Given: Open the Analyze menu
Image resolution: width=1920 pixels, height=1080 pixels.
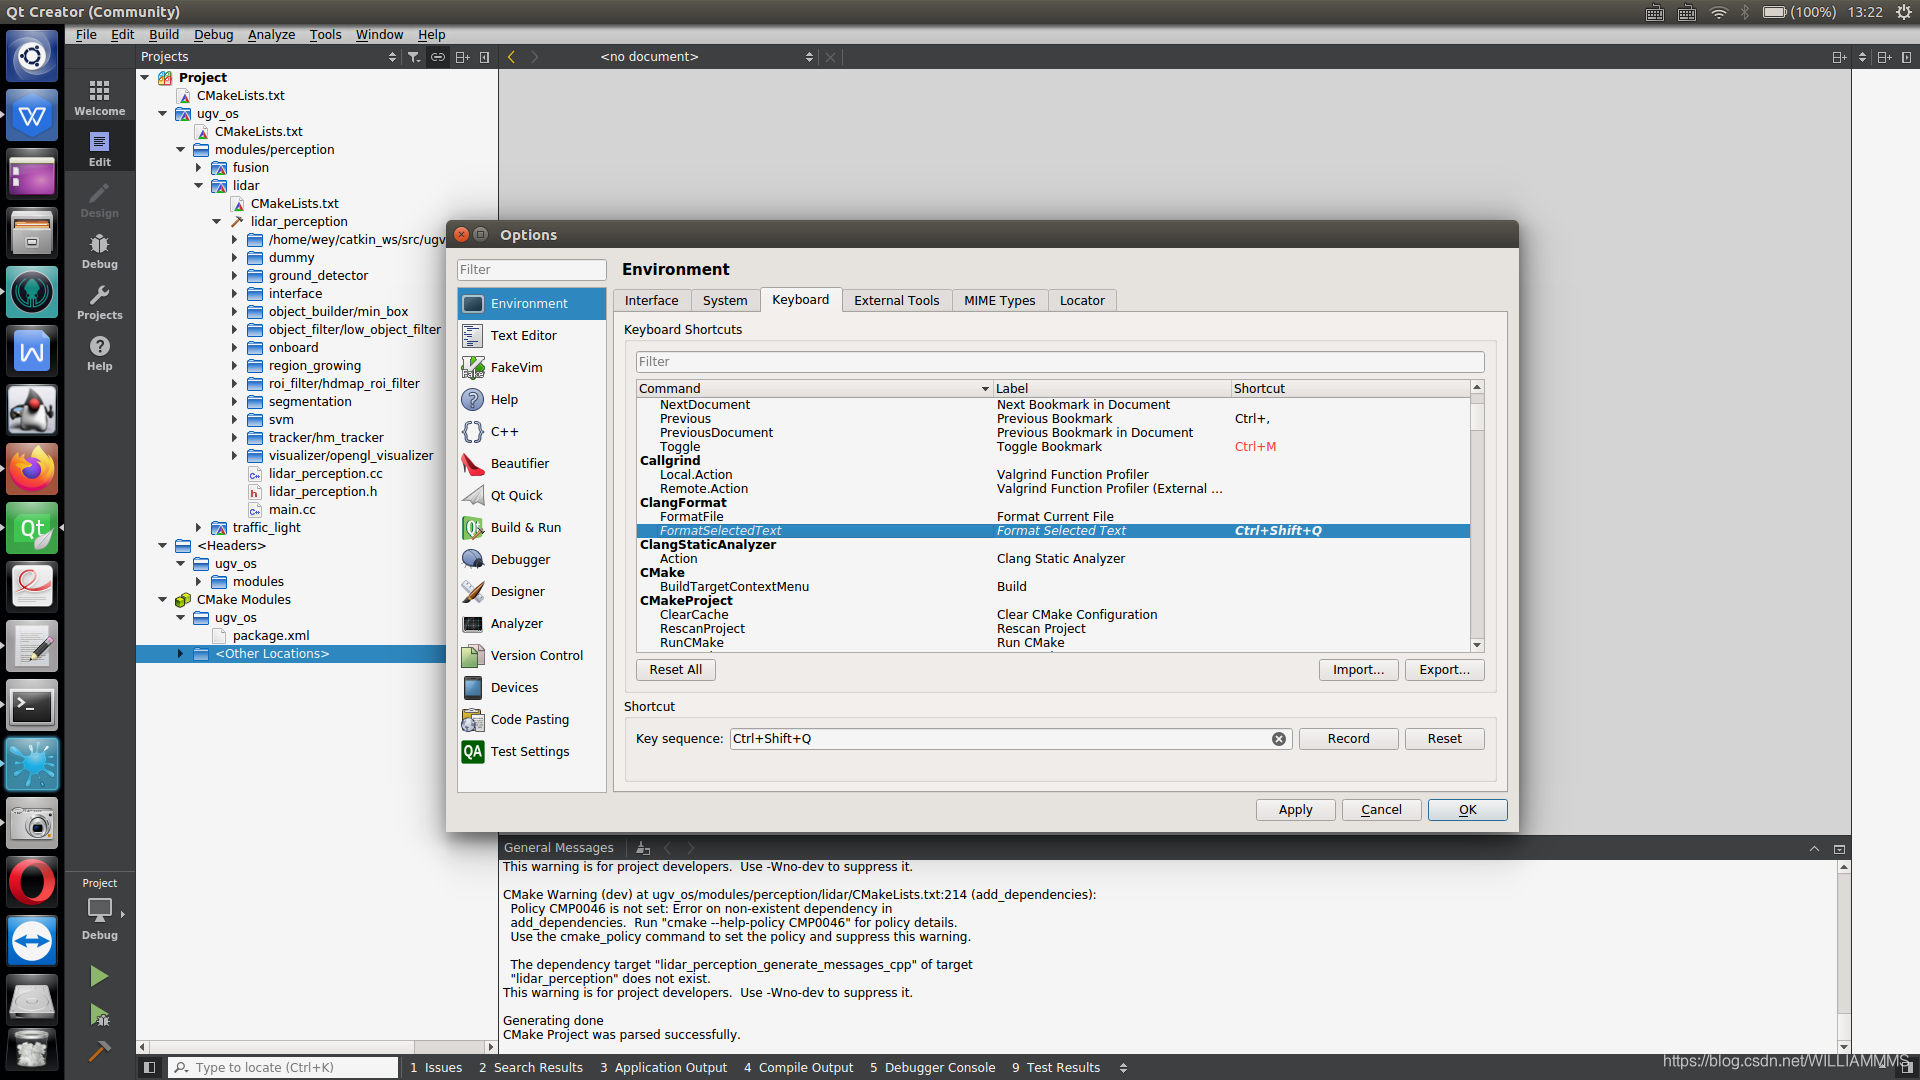Looking at the screenshot, I should [271, 34].
